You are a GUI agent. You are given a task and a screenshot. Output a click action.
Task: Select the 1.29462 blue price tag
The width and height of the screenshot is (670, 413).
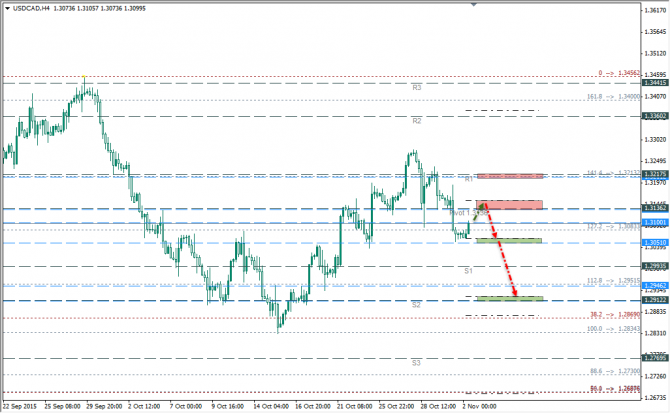pyautogui.click(x=655, y=286)
